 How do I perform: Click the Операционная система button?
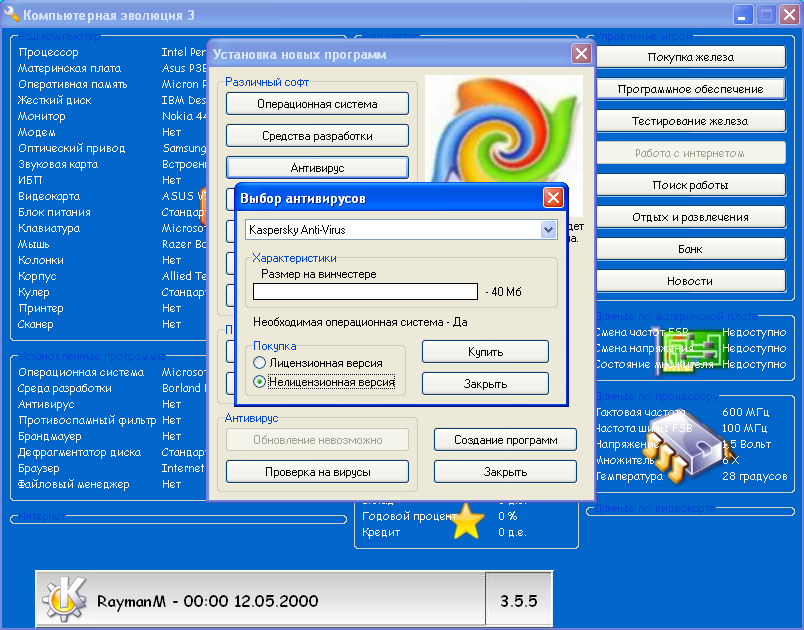[x=317, y=104]
